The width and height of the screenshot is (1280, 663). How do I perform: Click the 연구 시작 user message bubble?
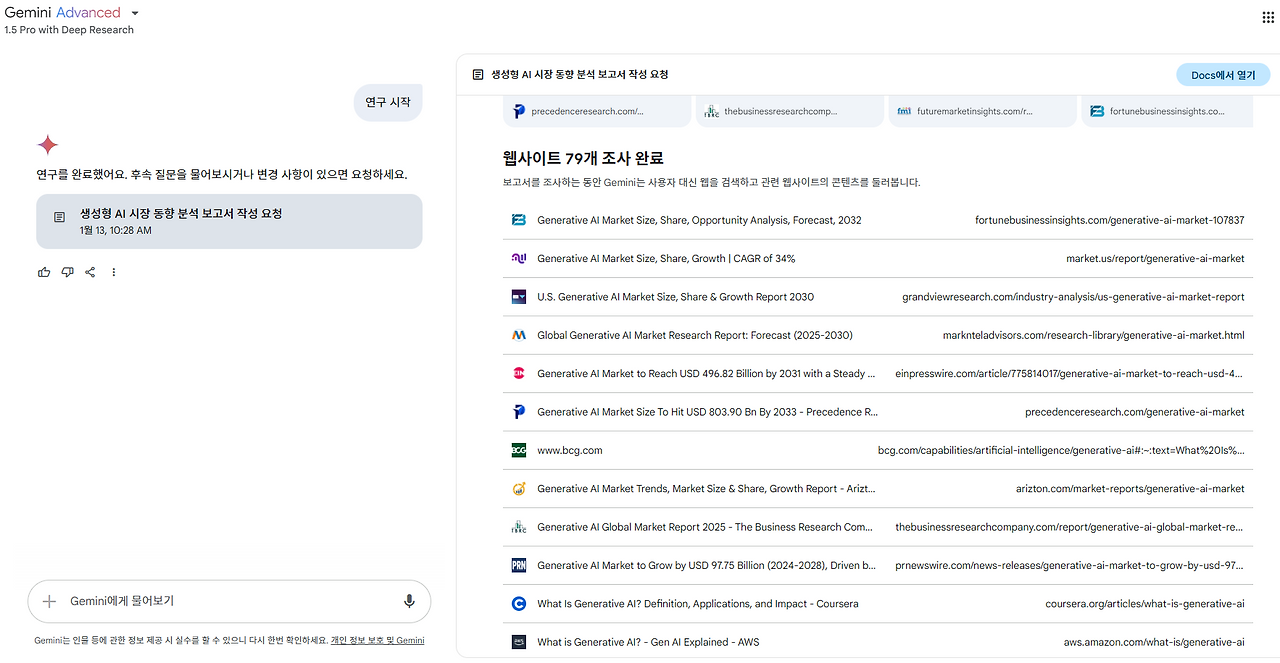[388, 102]
